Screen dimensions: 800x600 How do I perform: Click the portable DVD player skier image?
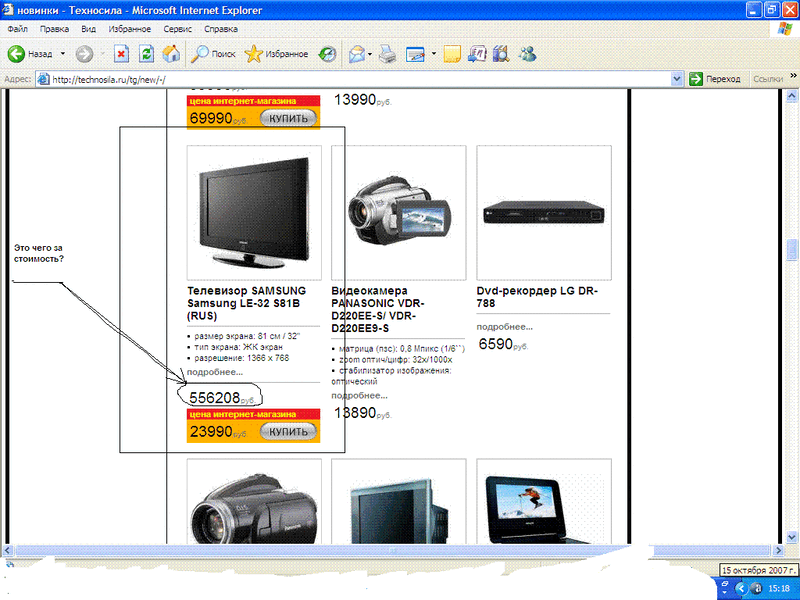pyautogui.click(x=544, y=502)
